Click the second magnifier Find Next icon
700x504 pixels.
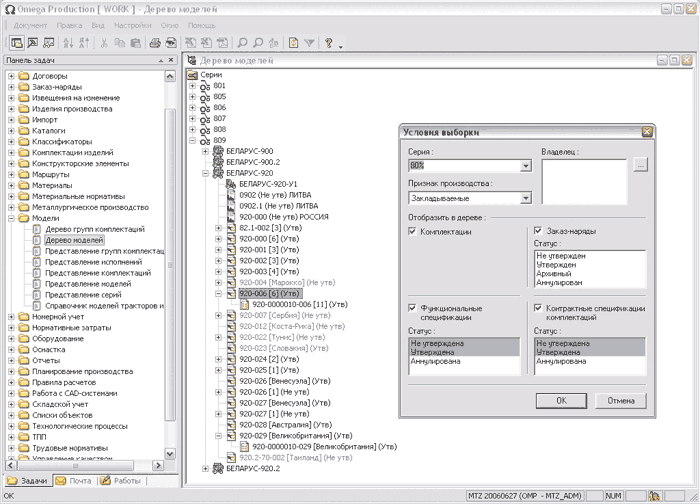pos(258,43)
